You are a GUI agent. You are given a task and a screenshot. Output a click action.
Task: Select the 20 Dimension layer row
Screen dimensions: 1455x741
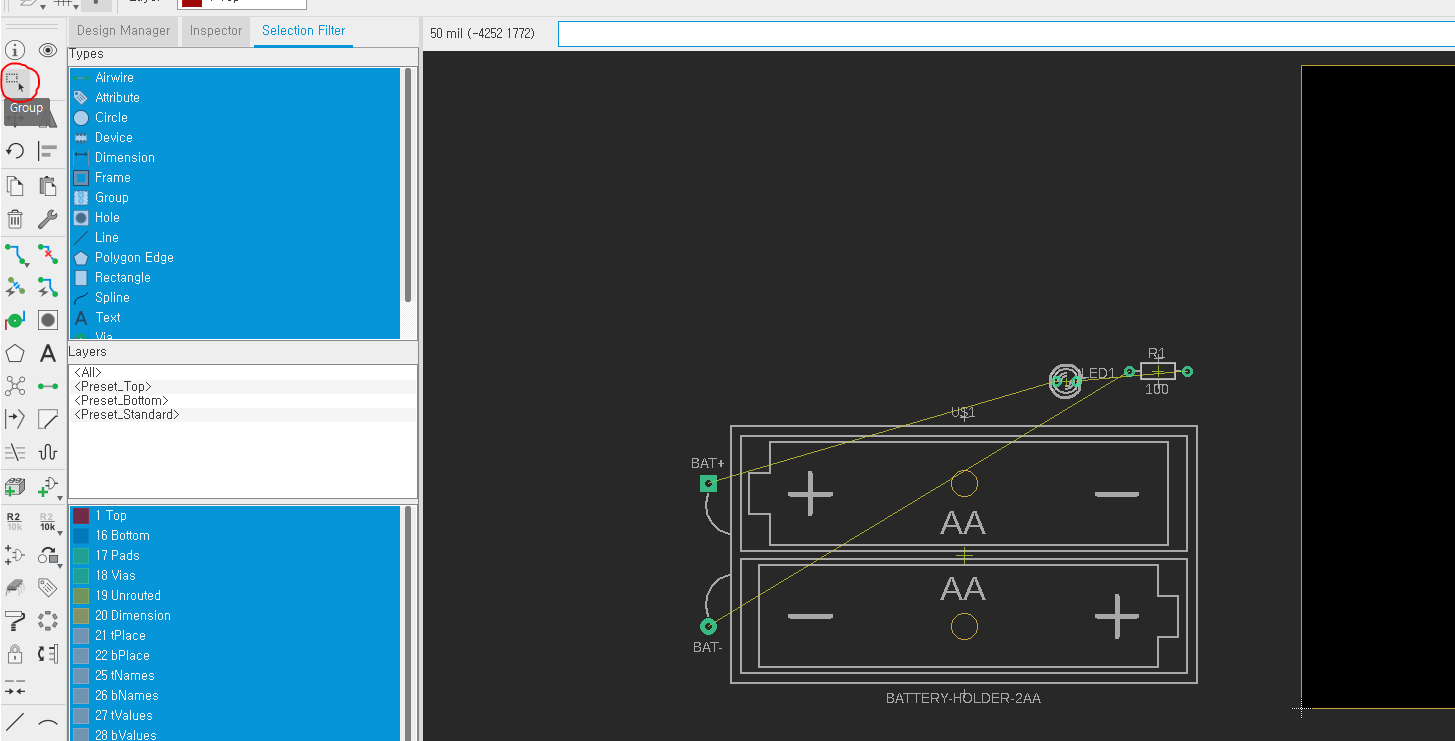tap(236, 615)
